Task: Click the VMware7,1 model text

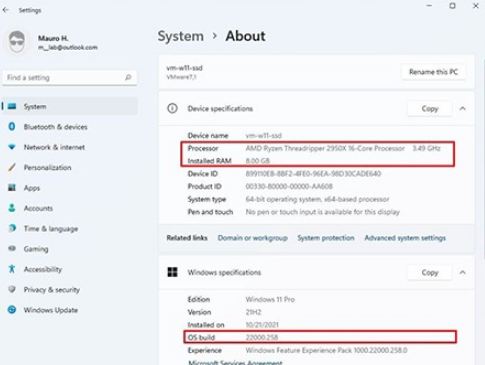Action: pyautogui.click(x=181, y=77)
